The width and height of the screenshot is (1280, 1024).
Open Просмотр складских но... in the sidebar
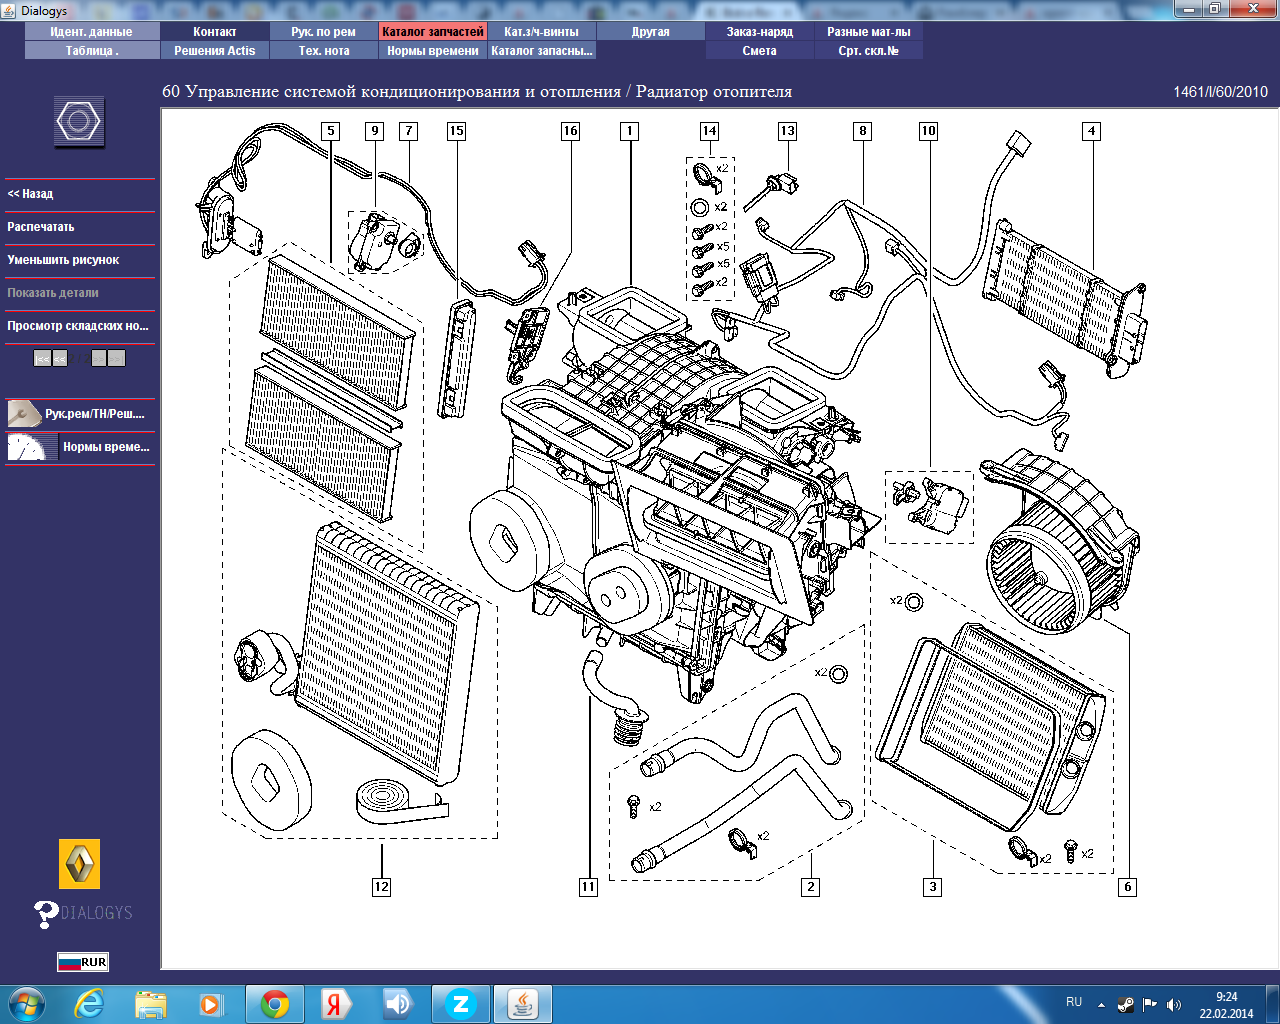click(x=80, y=326)
